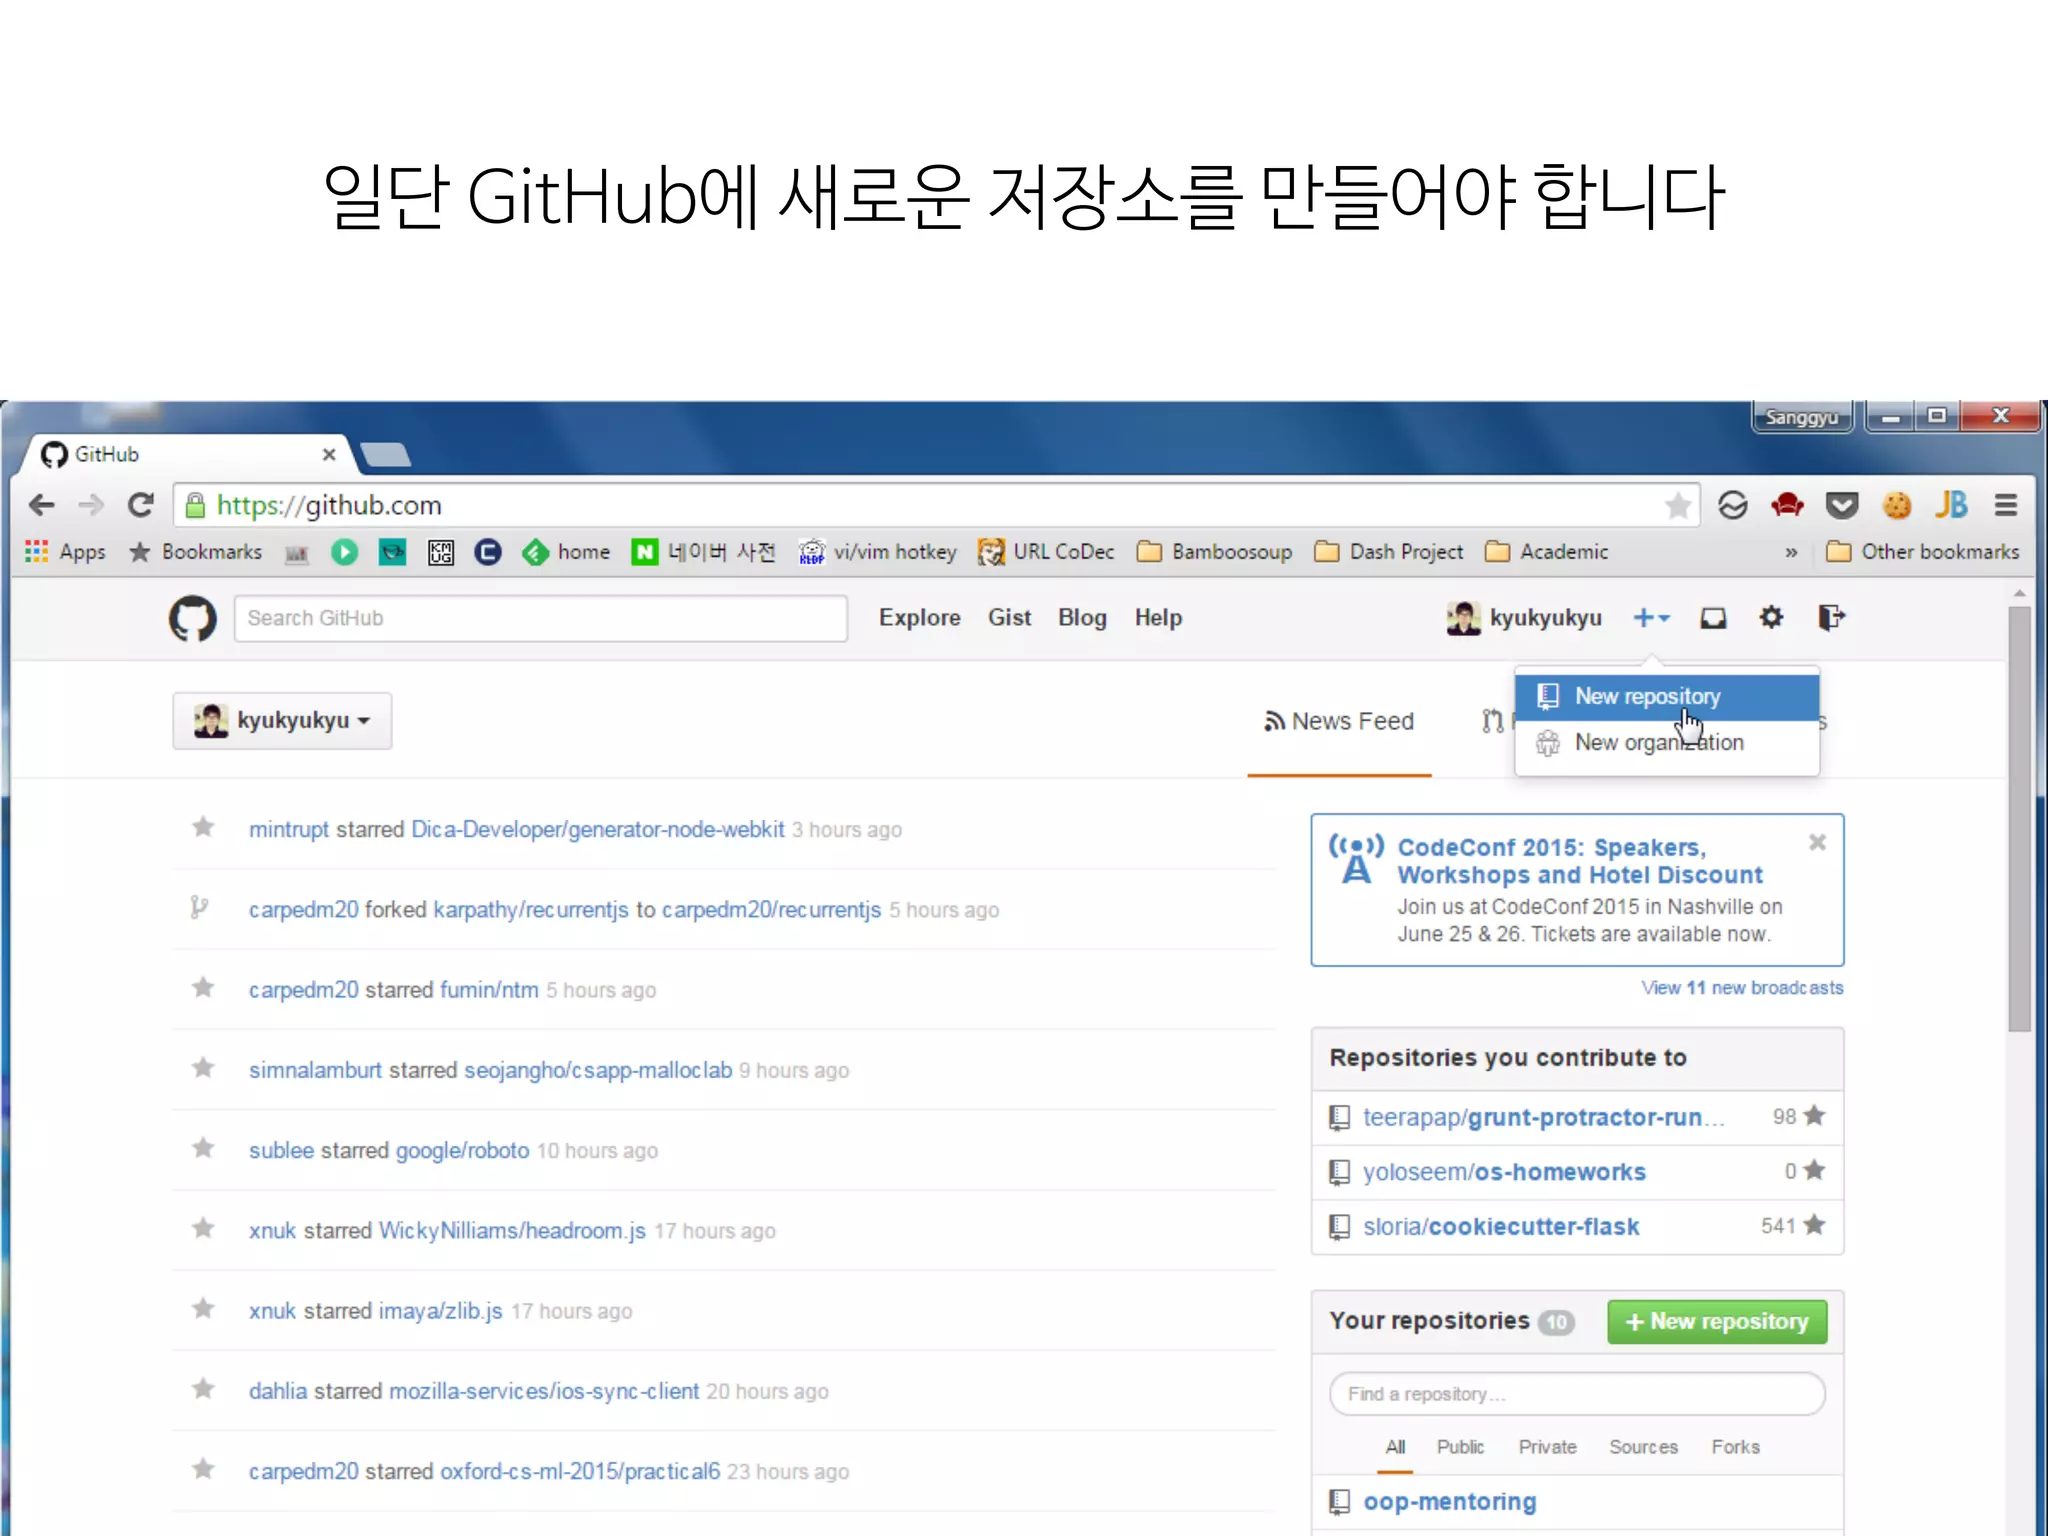This screenshot has height=1536, width=2048.
Task: Expand hidden bookmarks chevron
Action: pyautogui.click(x=1791, y=552)
